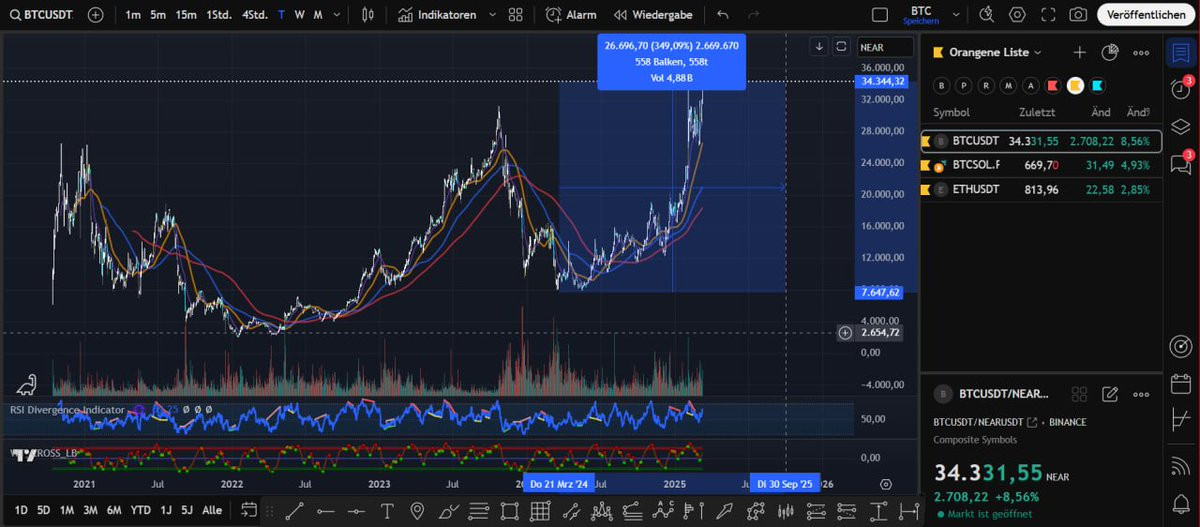
Task: Select the R watchlist circle
Action: point(985,85)
